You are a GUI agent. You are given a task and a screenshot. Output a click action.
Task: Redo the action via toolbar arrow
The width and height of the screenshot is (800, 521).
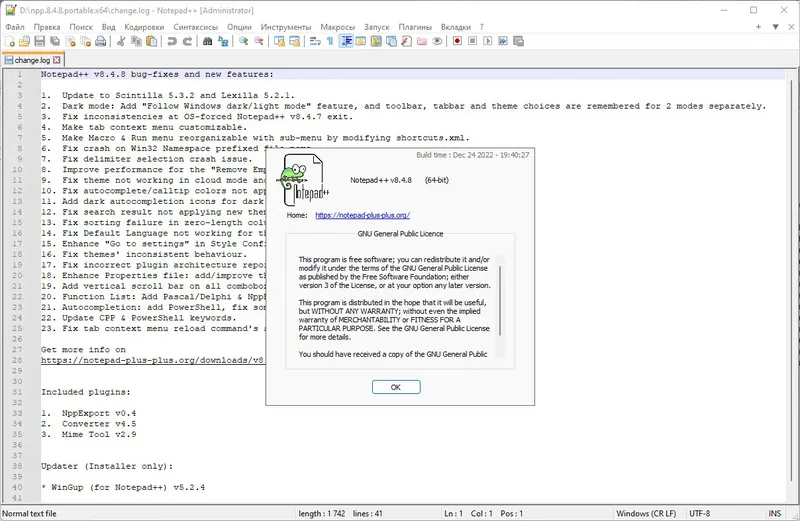tap(187, 41)
